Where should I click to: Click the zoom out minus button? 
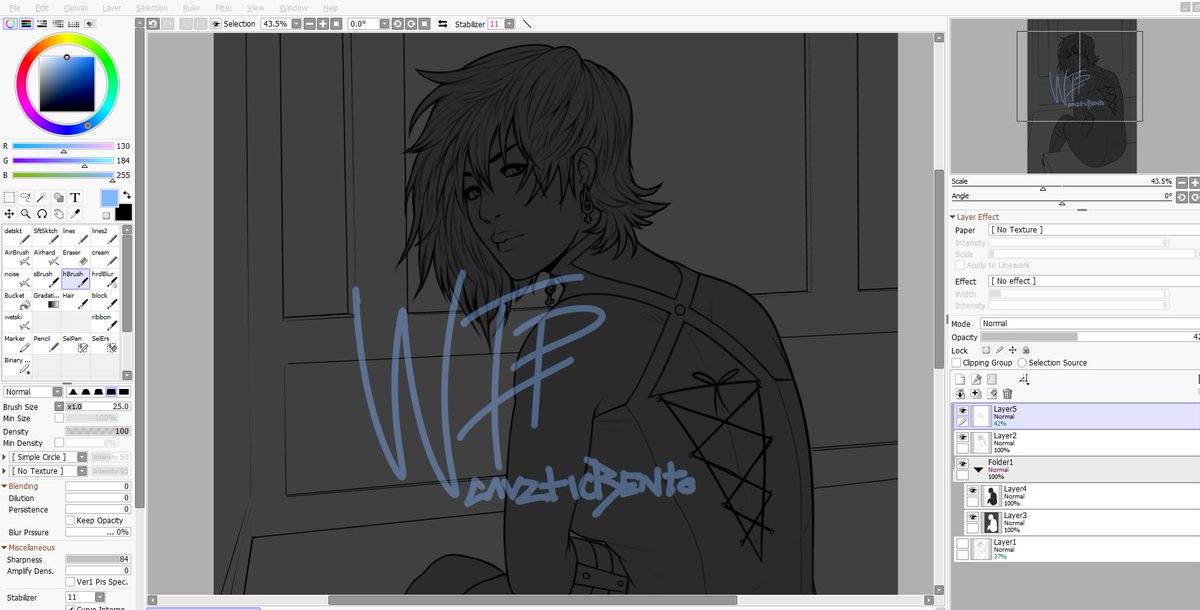pos(309,23)
